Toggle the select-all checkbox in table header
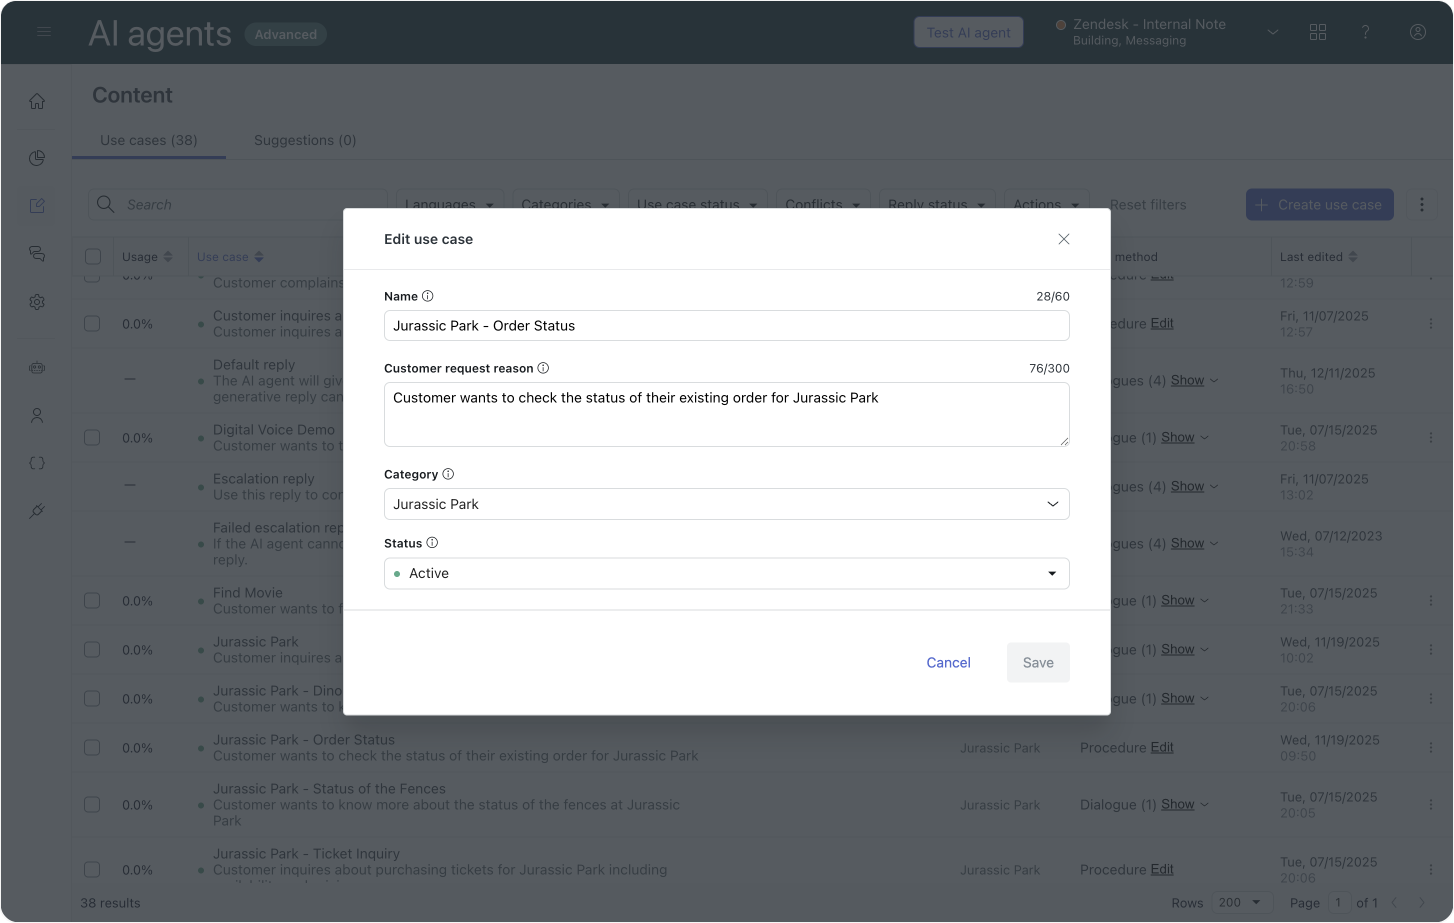Viewport: 1454px width, 923px height. point(93,257)
